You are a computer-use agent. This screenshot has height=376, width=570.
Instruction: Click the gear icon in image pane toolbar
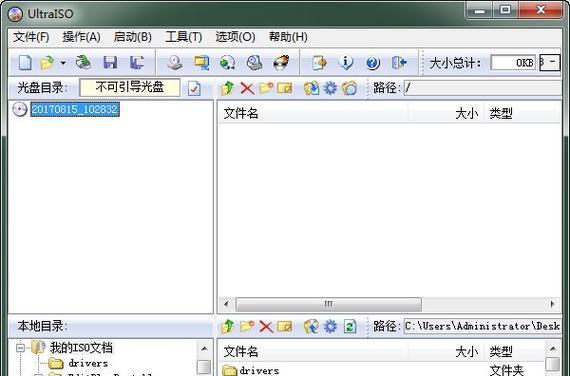point(330,88)
